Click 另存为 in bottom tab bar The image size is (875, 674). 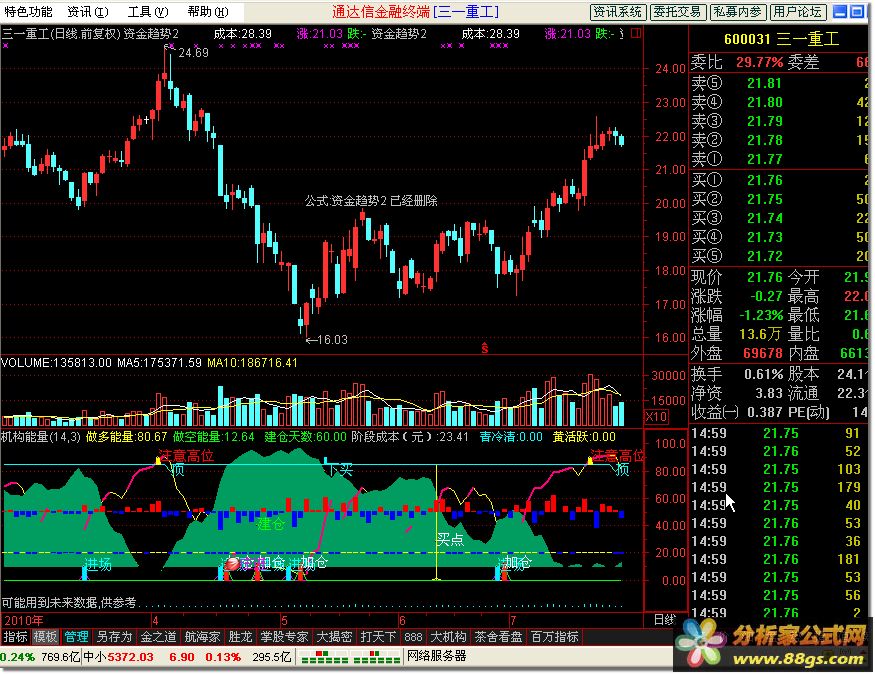click(114, 637)
